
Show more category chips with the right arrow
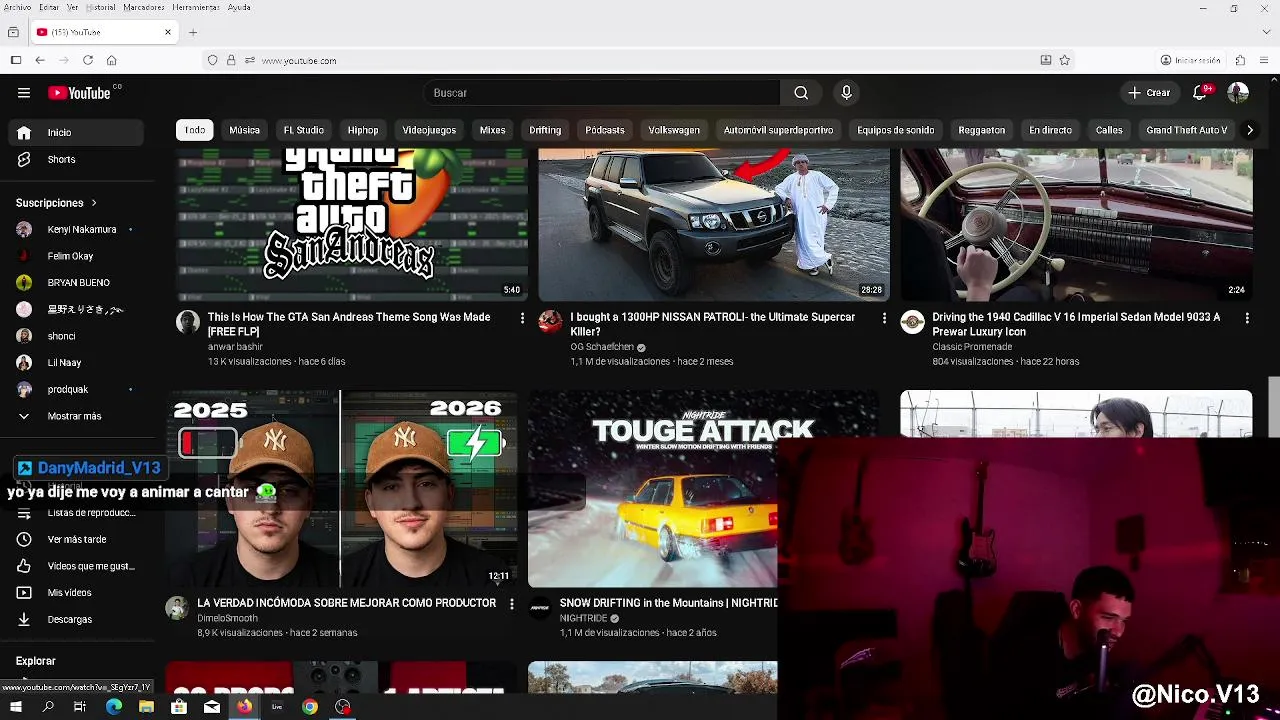click(1249, 130)
